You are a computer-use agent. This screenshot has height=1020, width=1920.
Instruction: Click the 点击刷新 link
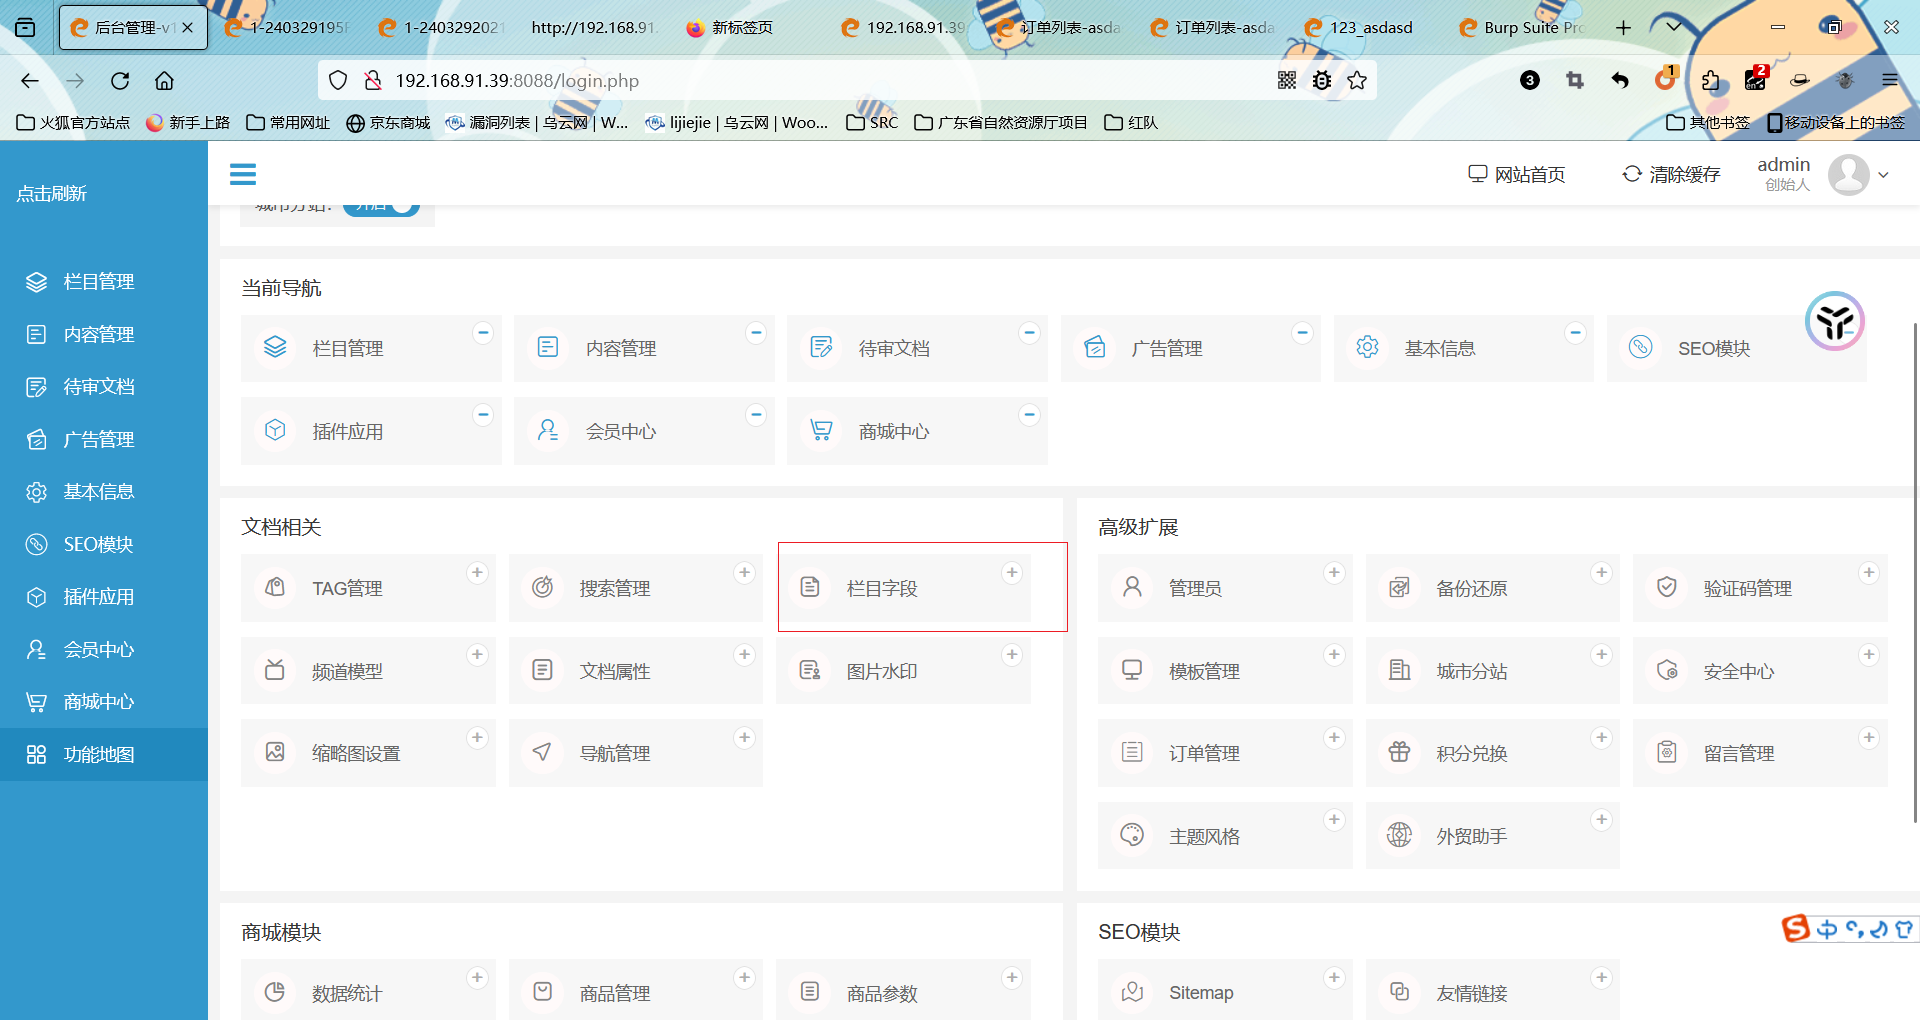coord(50,193)
